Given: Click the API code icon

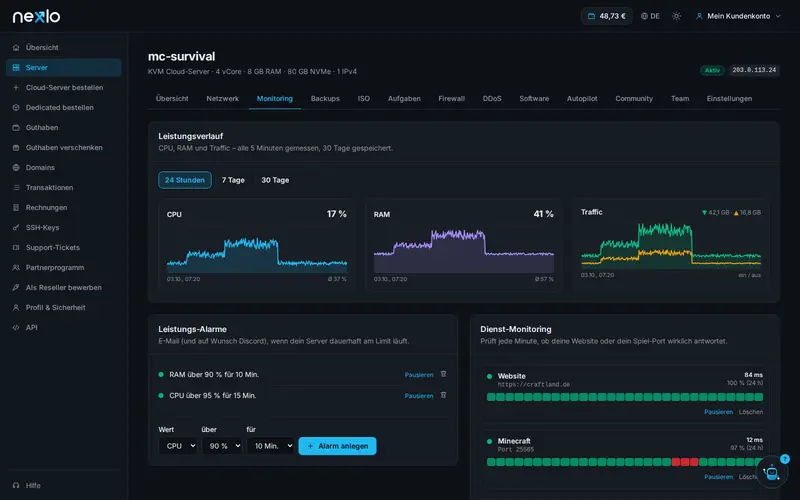Looking at the screenshot, I should point(16,328).
